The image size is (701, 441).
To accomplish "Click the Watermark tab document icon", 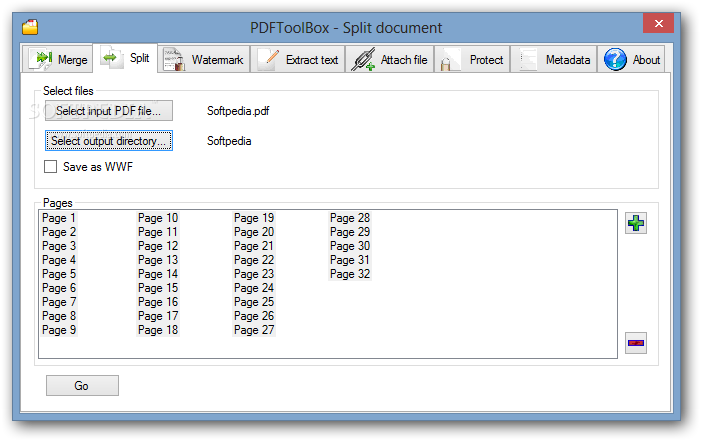I will 174,59.
